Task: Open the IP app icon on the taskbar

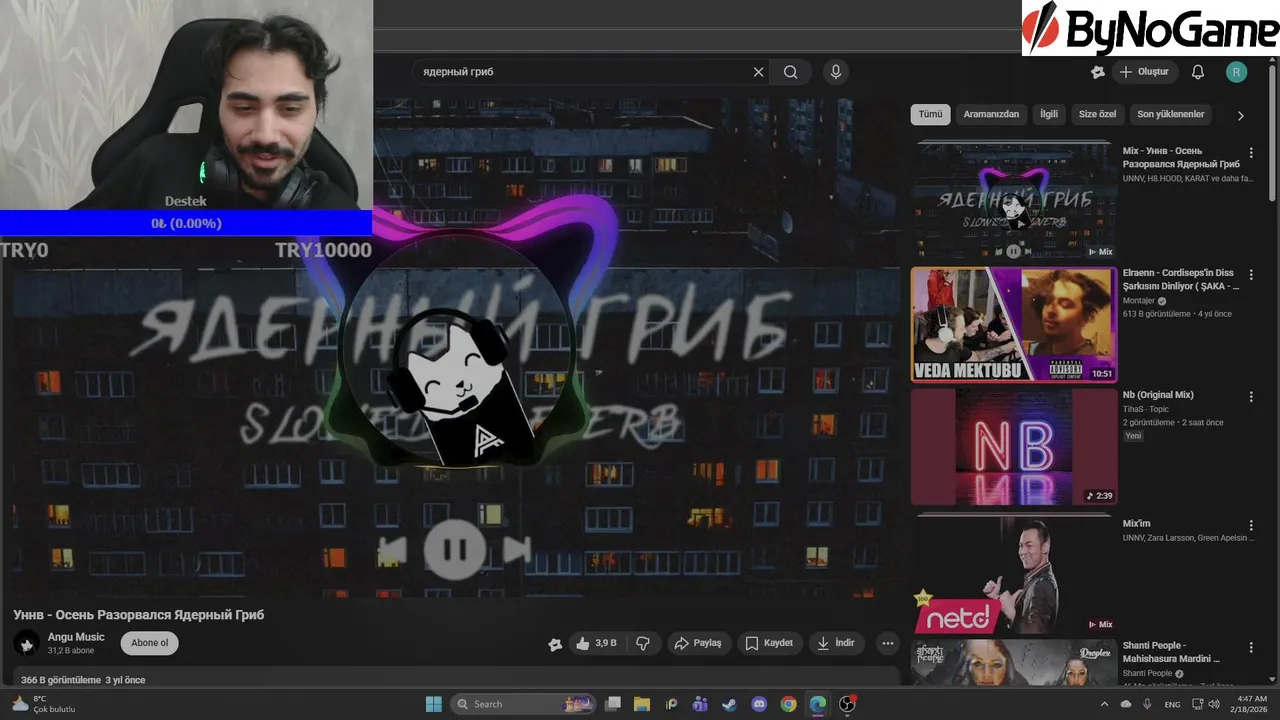Action: pyautogui.click(x=671, y=704)
